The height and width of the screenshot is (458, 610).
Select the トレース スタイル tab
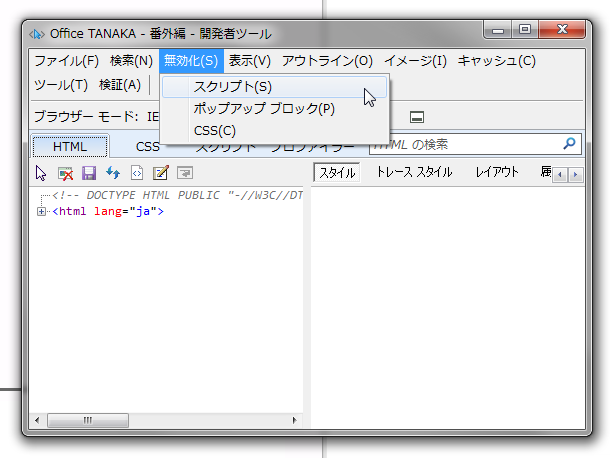coord(414,172)
